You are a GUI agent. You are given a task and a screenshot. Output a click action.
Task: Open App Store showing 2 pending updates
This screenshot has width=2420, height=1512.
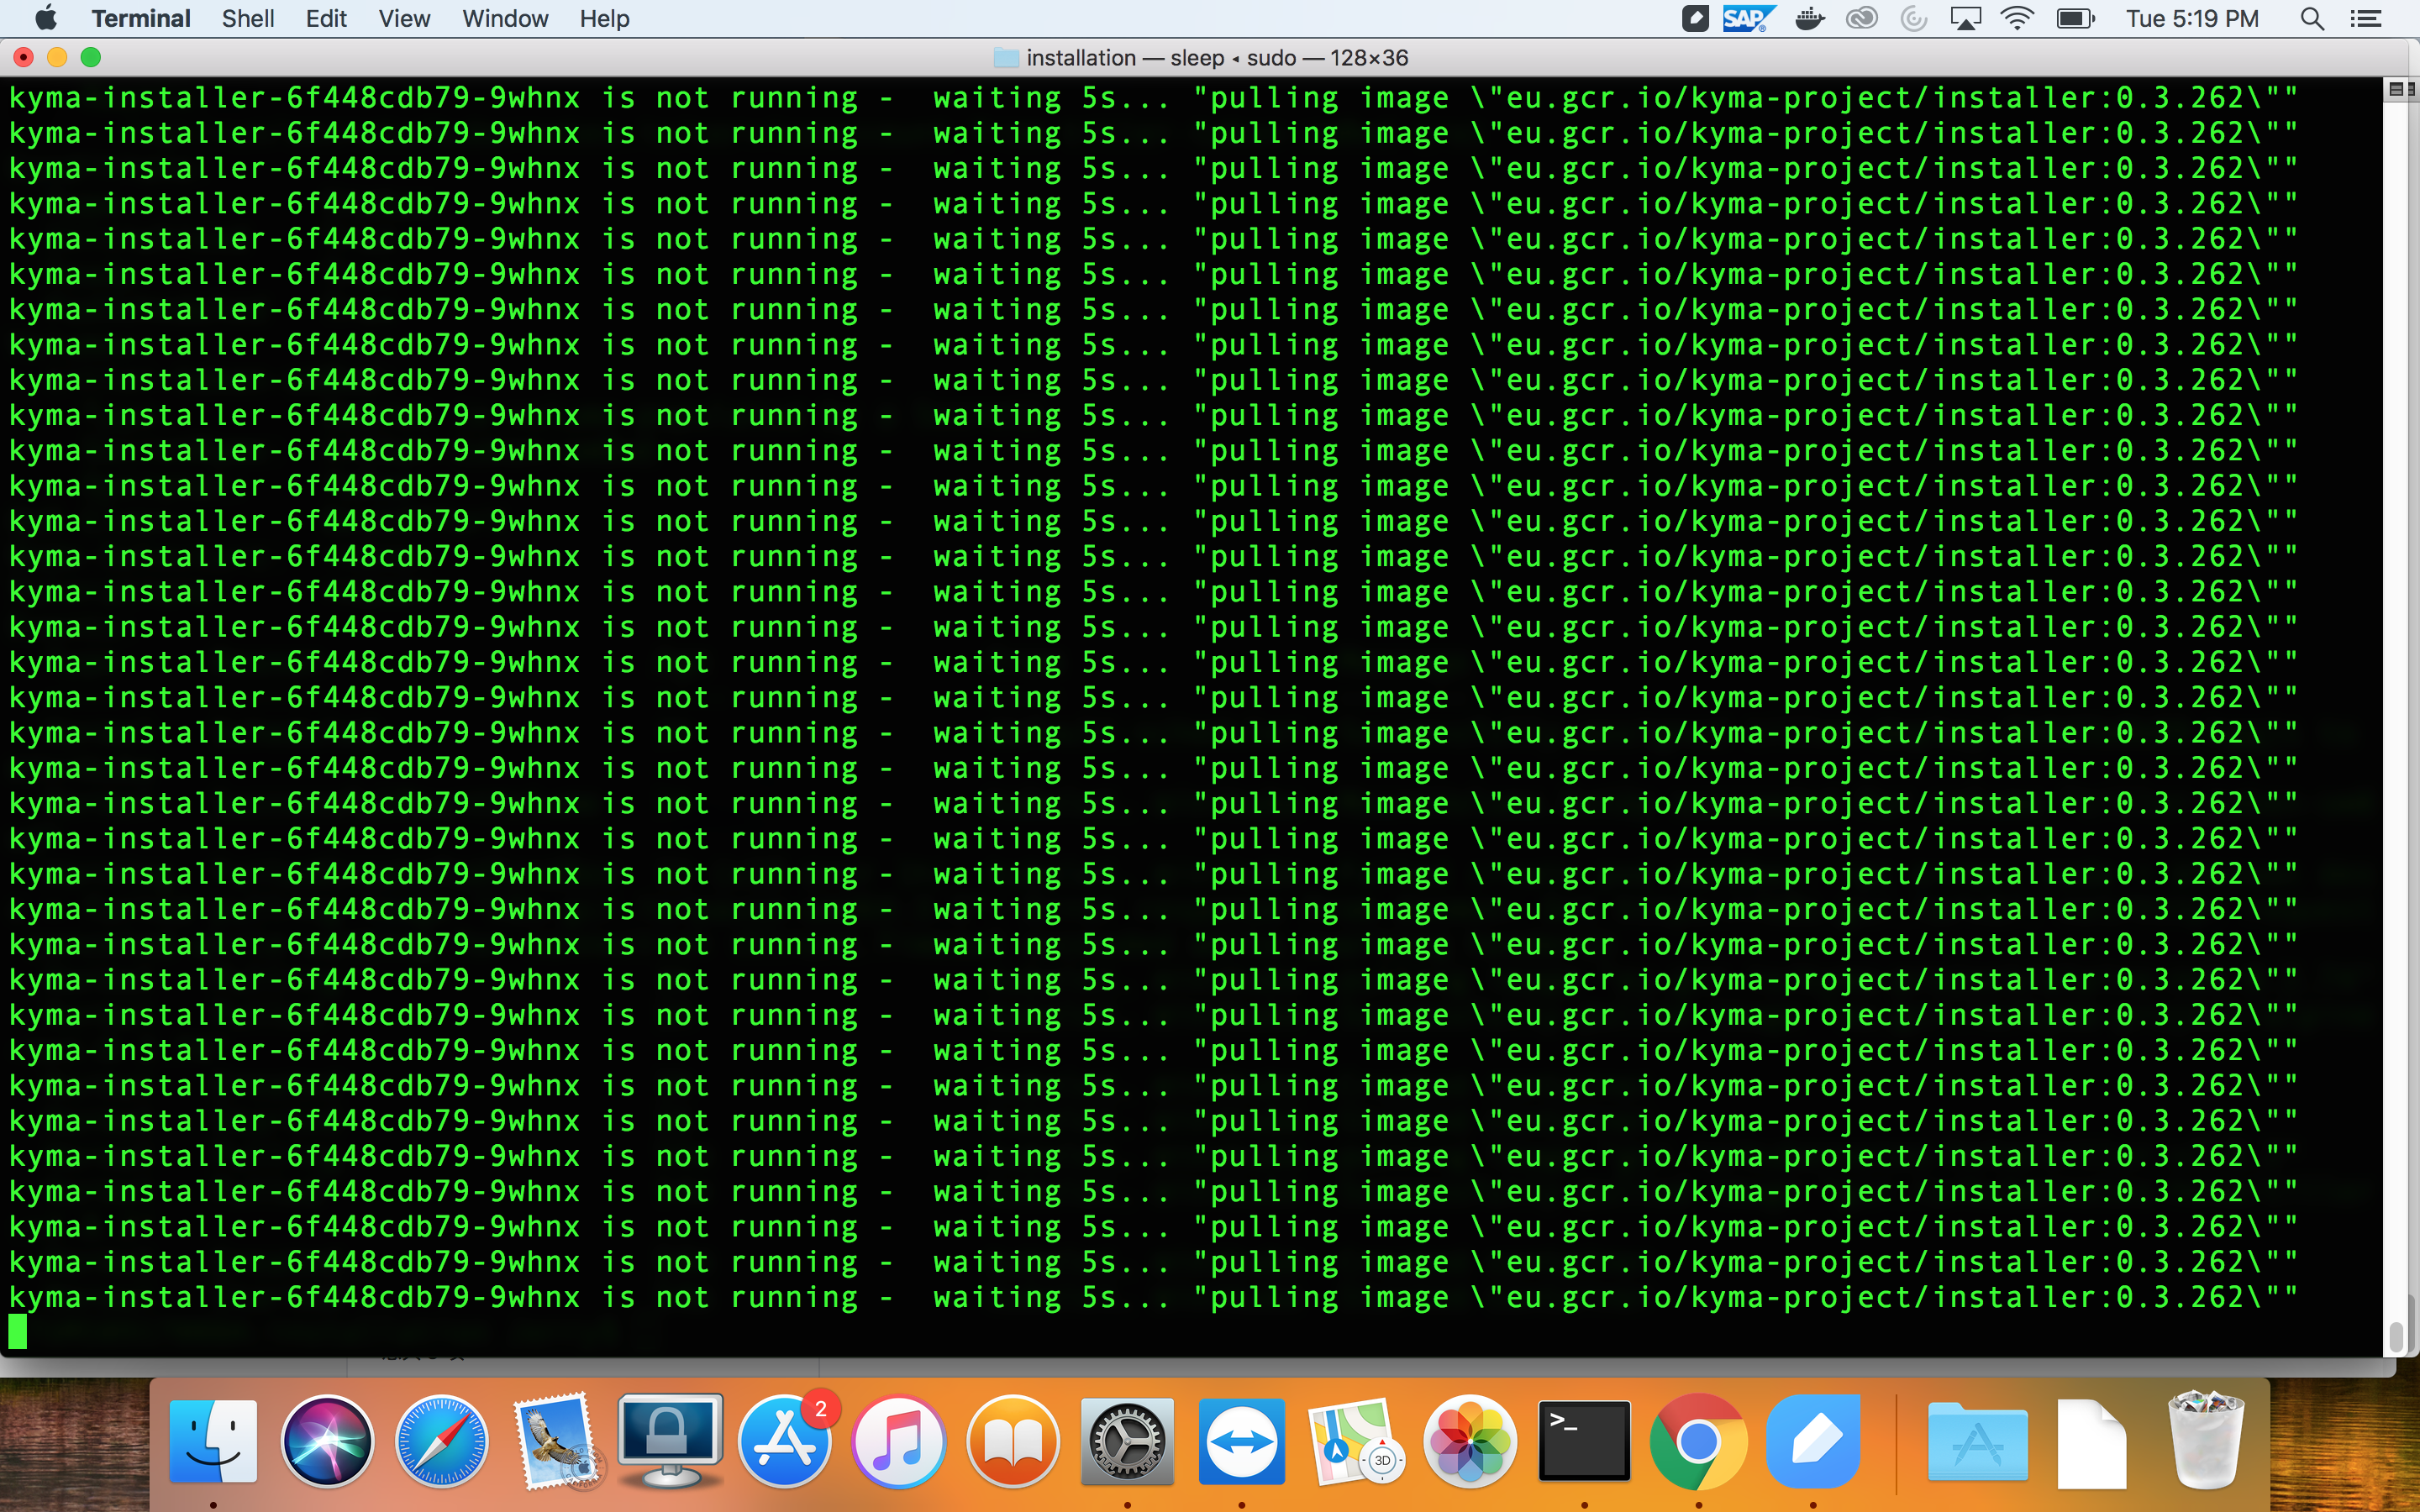[x=785, y=1442]
